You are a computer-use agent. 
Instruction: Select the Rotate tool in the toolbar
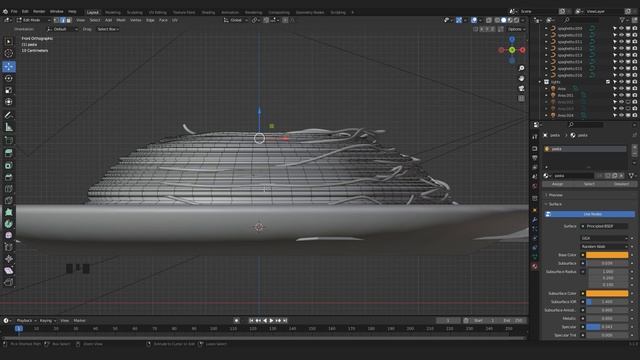[9, 78]
